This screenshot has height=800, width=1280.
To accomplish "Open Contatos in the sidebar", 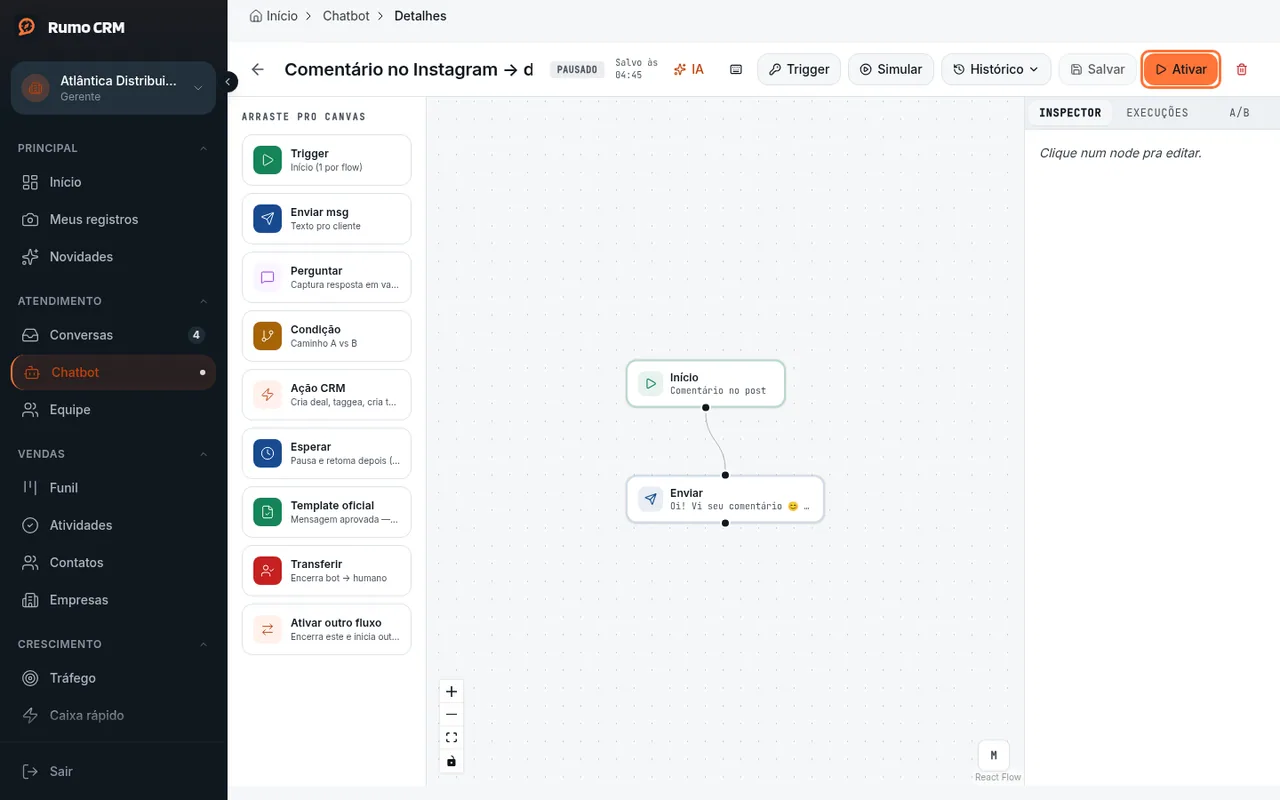I will [113, 563].
